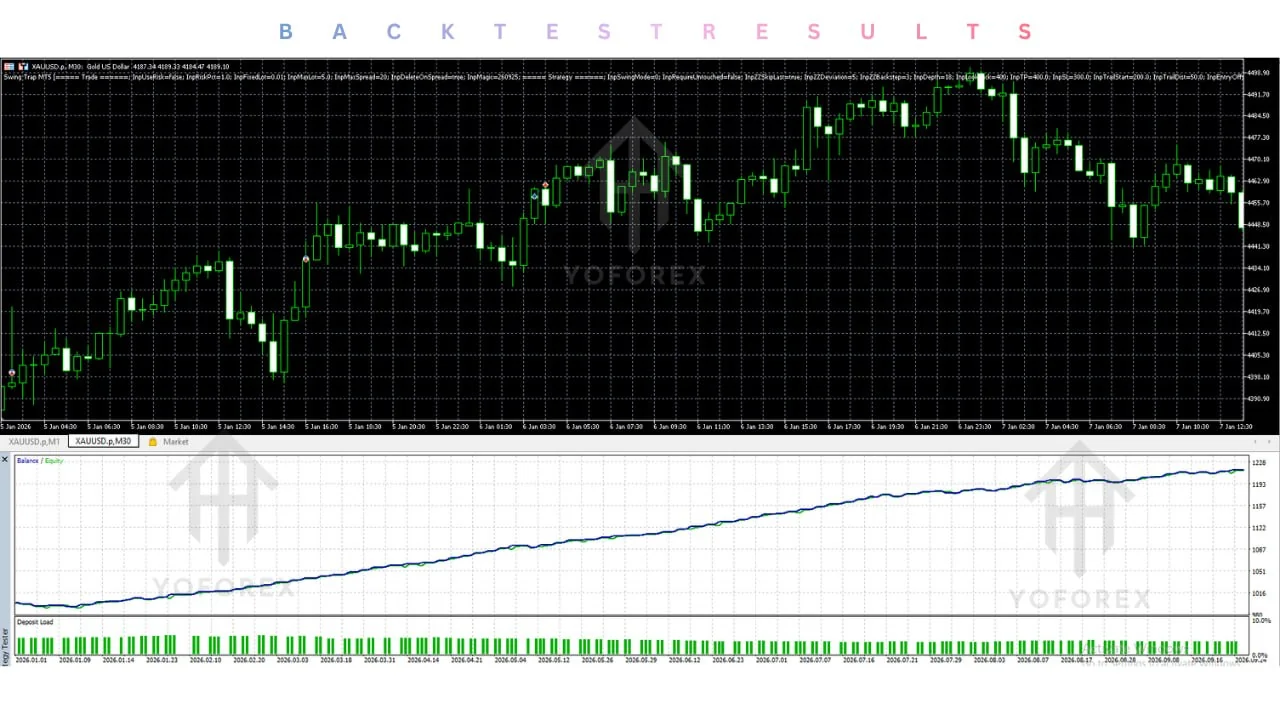Click the blue Balance legend label

(x=28, y=461)
